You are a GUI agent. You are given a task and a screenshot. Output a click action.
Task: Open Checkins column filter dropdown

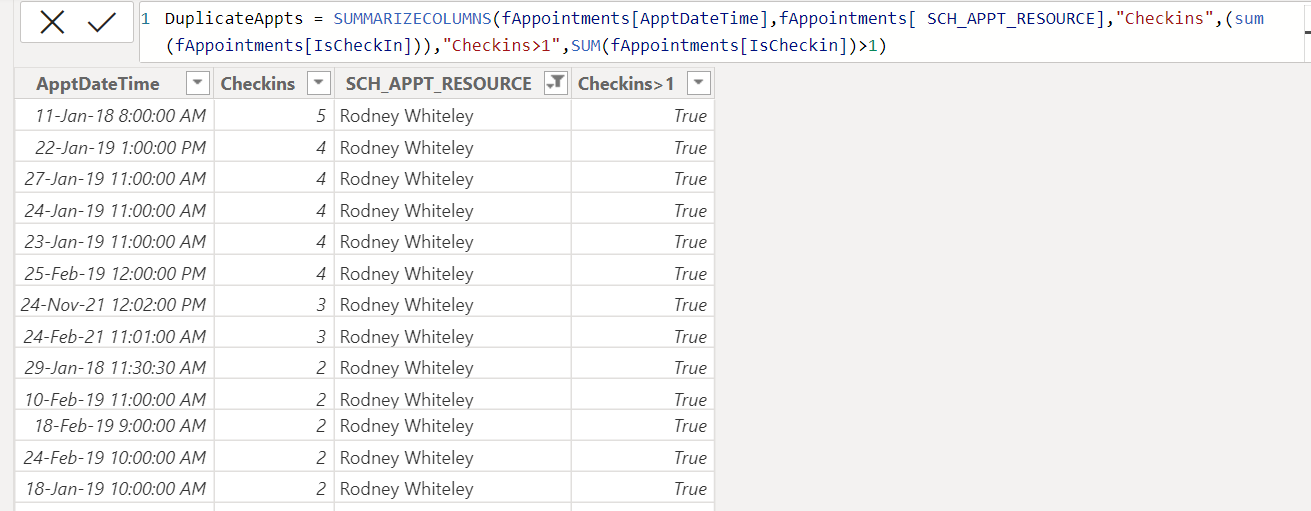(x=319, y=84)
